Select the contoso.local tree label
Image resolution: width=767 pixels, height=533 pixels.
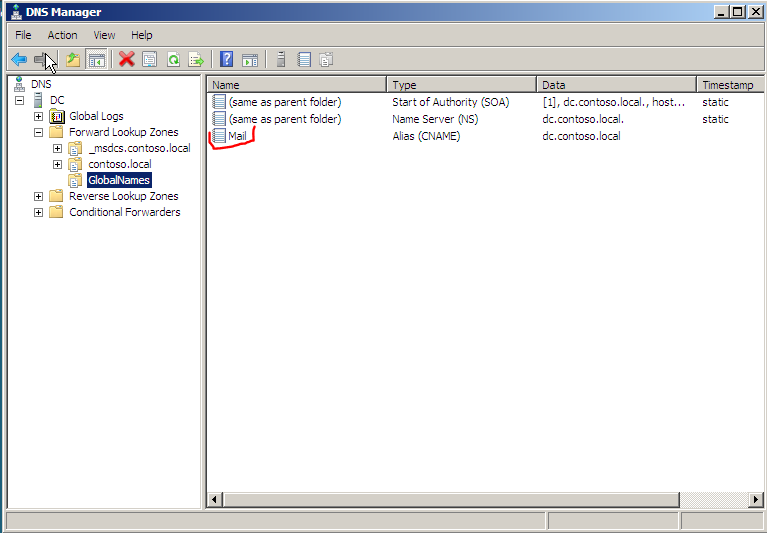[120, 164]
